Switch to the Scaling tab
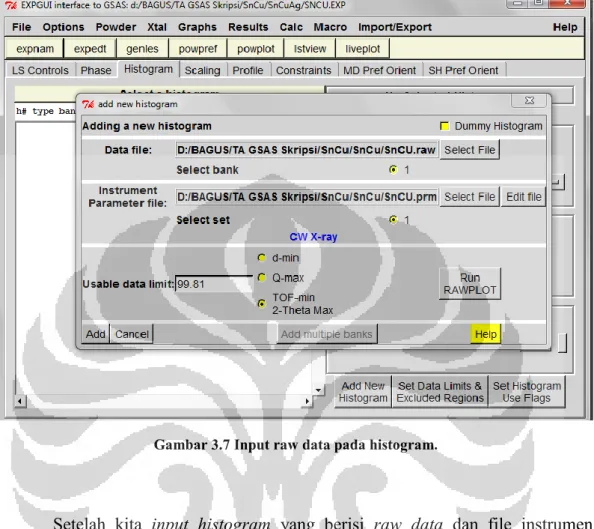Screen dimensions: 594x529 coord(202,70)
